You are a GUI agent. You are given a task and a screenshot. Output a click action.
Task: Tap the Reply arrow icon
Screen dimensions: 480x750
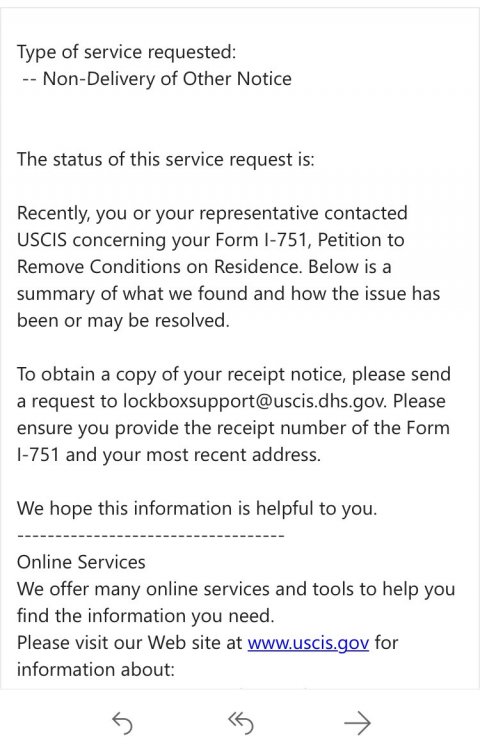pyautogui.click(x=122, y=722)
